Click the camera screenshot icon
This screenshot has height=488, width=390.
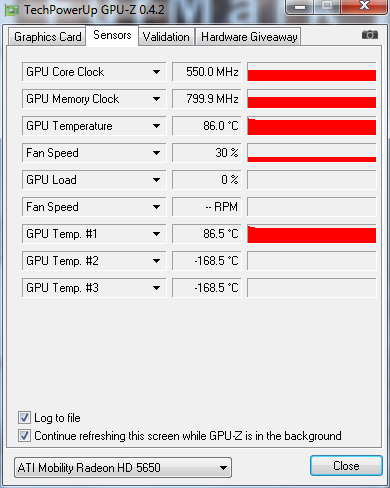[370, 35]
